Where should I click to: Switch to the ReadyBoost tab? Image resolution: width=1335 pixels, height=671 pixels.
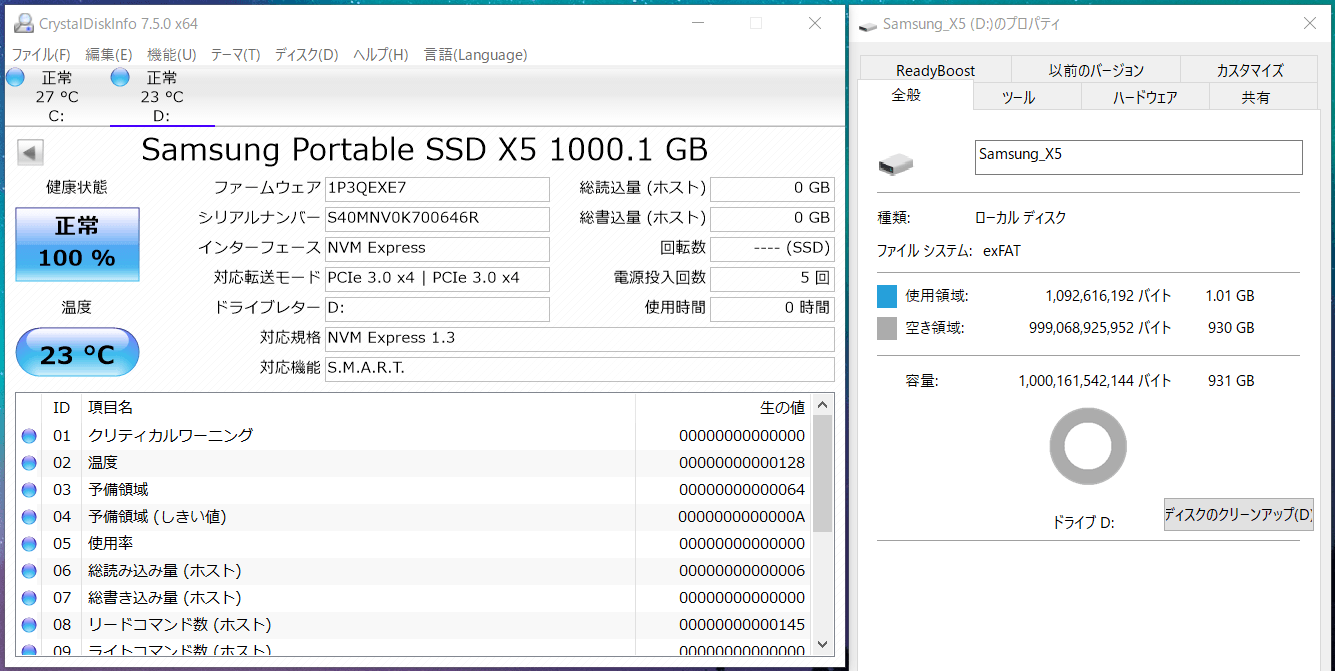pyautogui.click(x=935, y=70)
